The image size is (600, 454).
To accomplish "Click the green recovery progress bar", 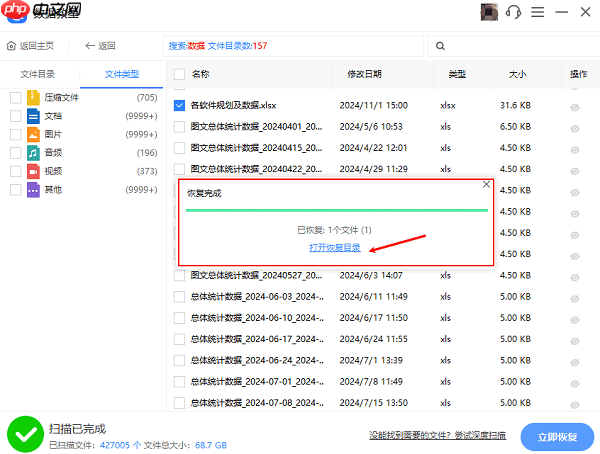I will point(337,210).
